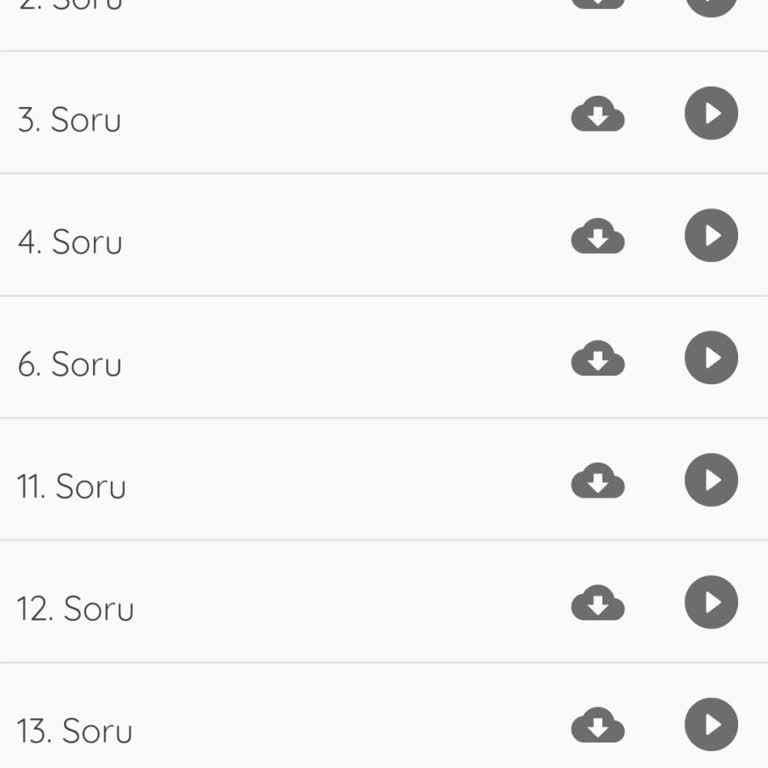The height and width of the screenshot is (768, 768).
Task: Tap the 13. Soru text
Action: click(75, 730)
